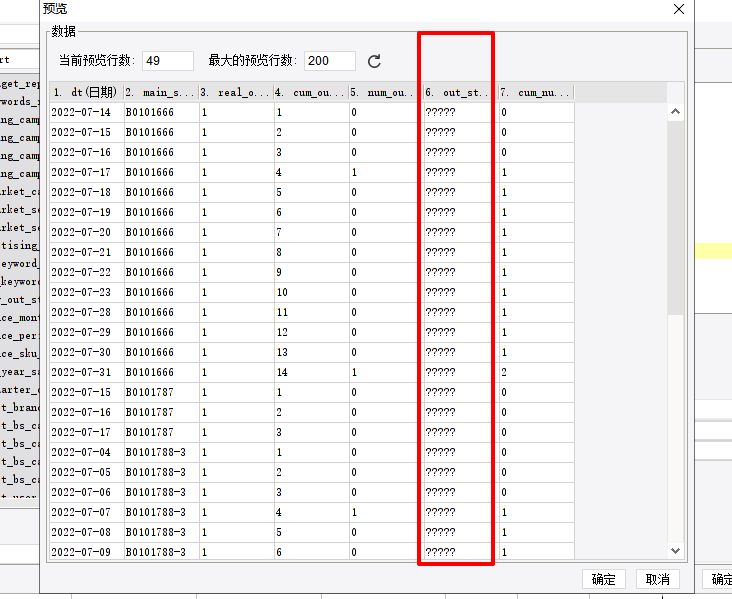
Task: Click the 当前预览行数 field showing 49
Action: tap(168, 61)
